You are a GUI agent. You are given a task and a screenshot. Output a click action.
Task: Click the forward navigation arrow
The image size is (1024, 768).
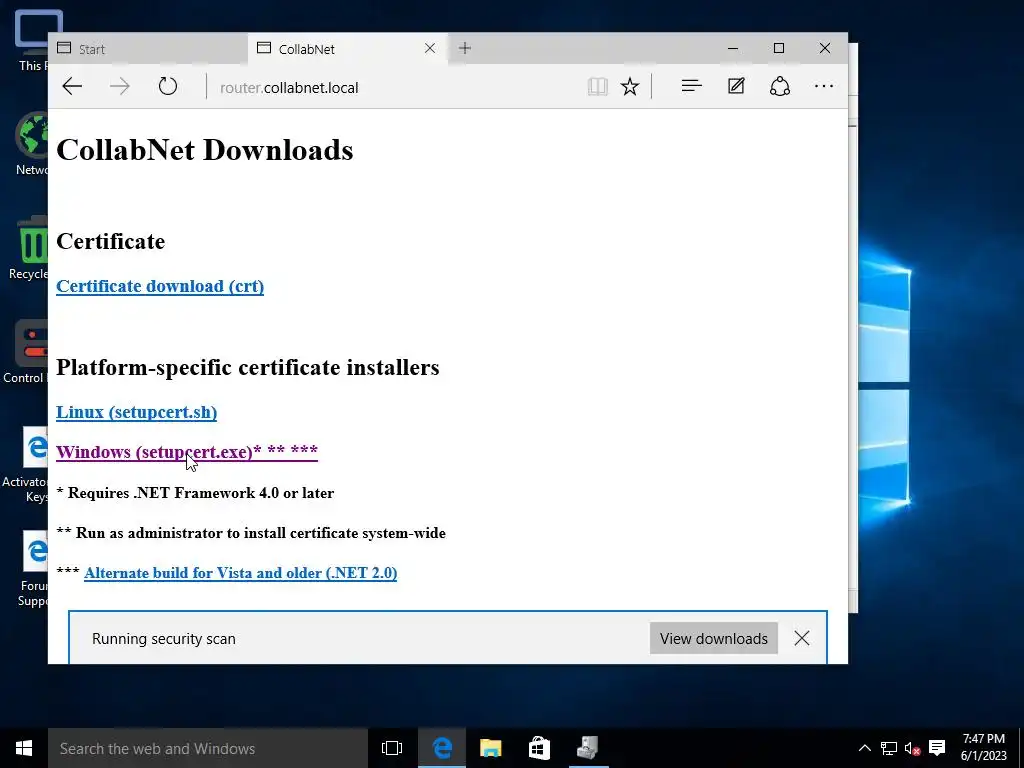(x=120, y=86)
